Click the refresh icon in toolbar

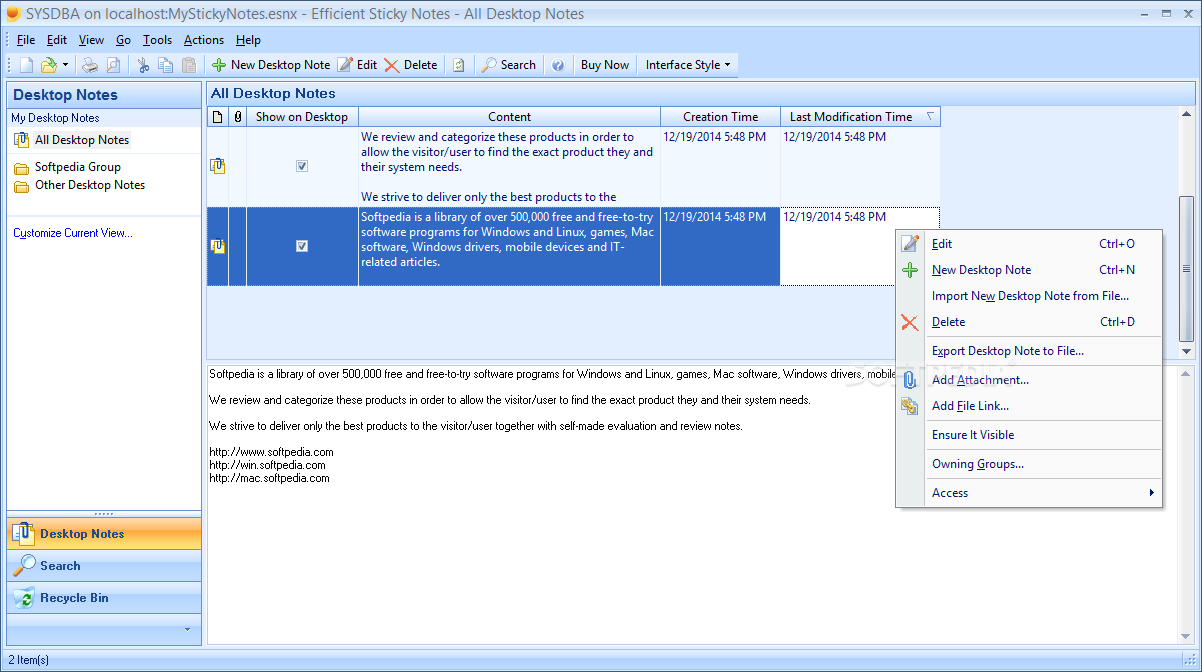pyautogui.click(x=458, y=65)
